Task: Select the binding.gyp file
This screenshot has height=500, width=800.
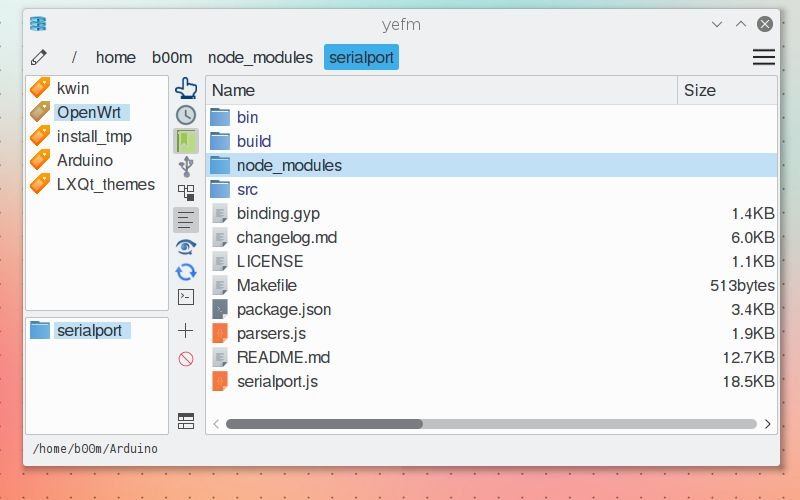Action: pyautogui.click(x=278, y=213)
